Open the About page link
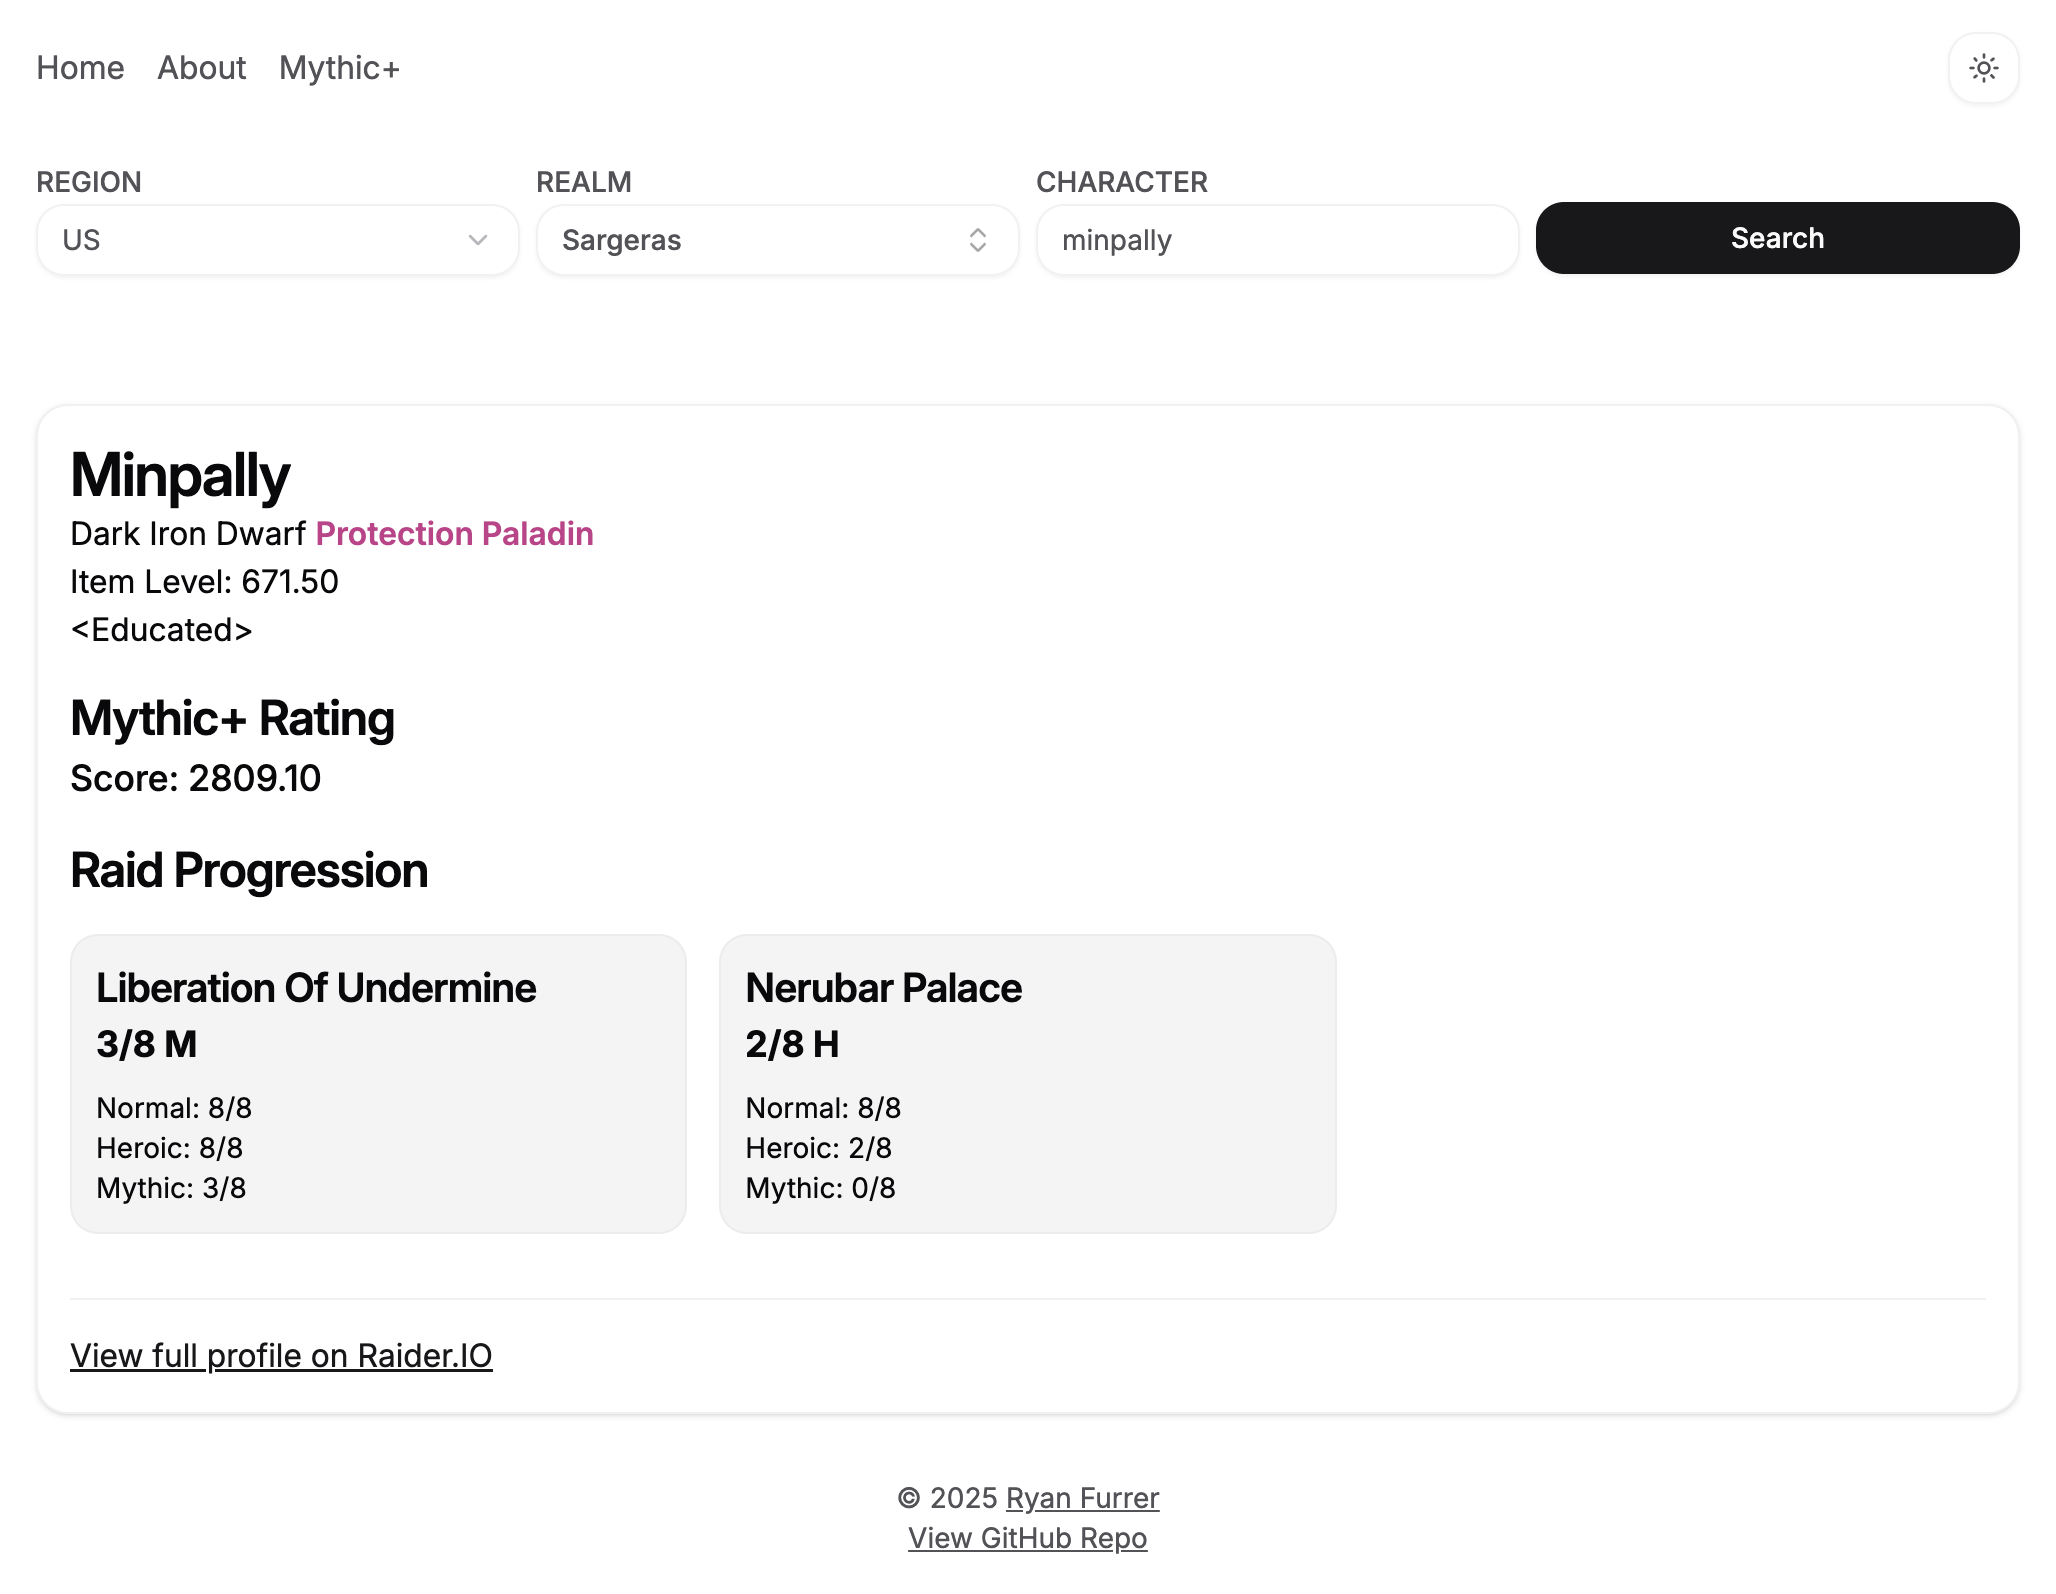This screenshot has width=2056, height=1594. pos(201,68)
